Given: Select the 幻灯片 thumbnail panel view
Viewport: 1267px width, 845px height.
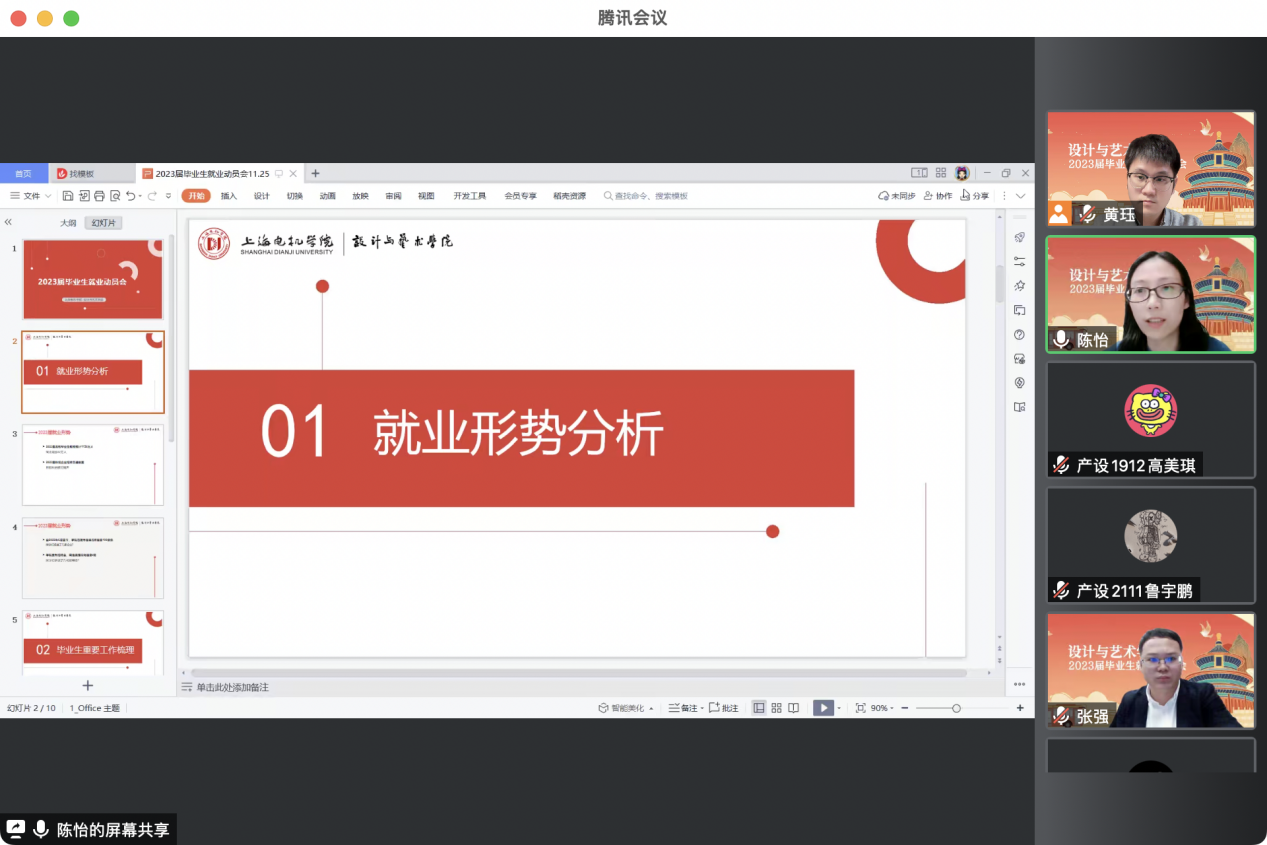Looking at the screenshot, I should (103, 223).
